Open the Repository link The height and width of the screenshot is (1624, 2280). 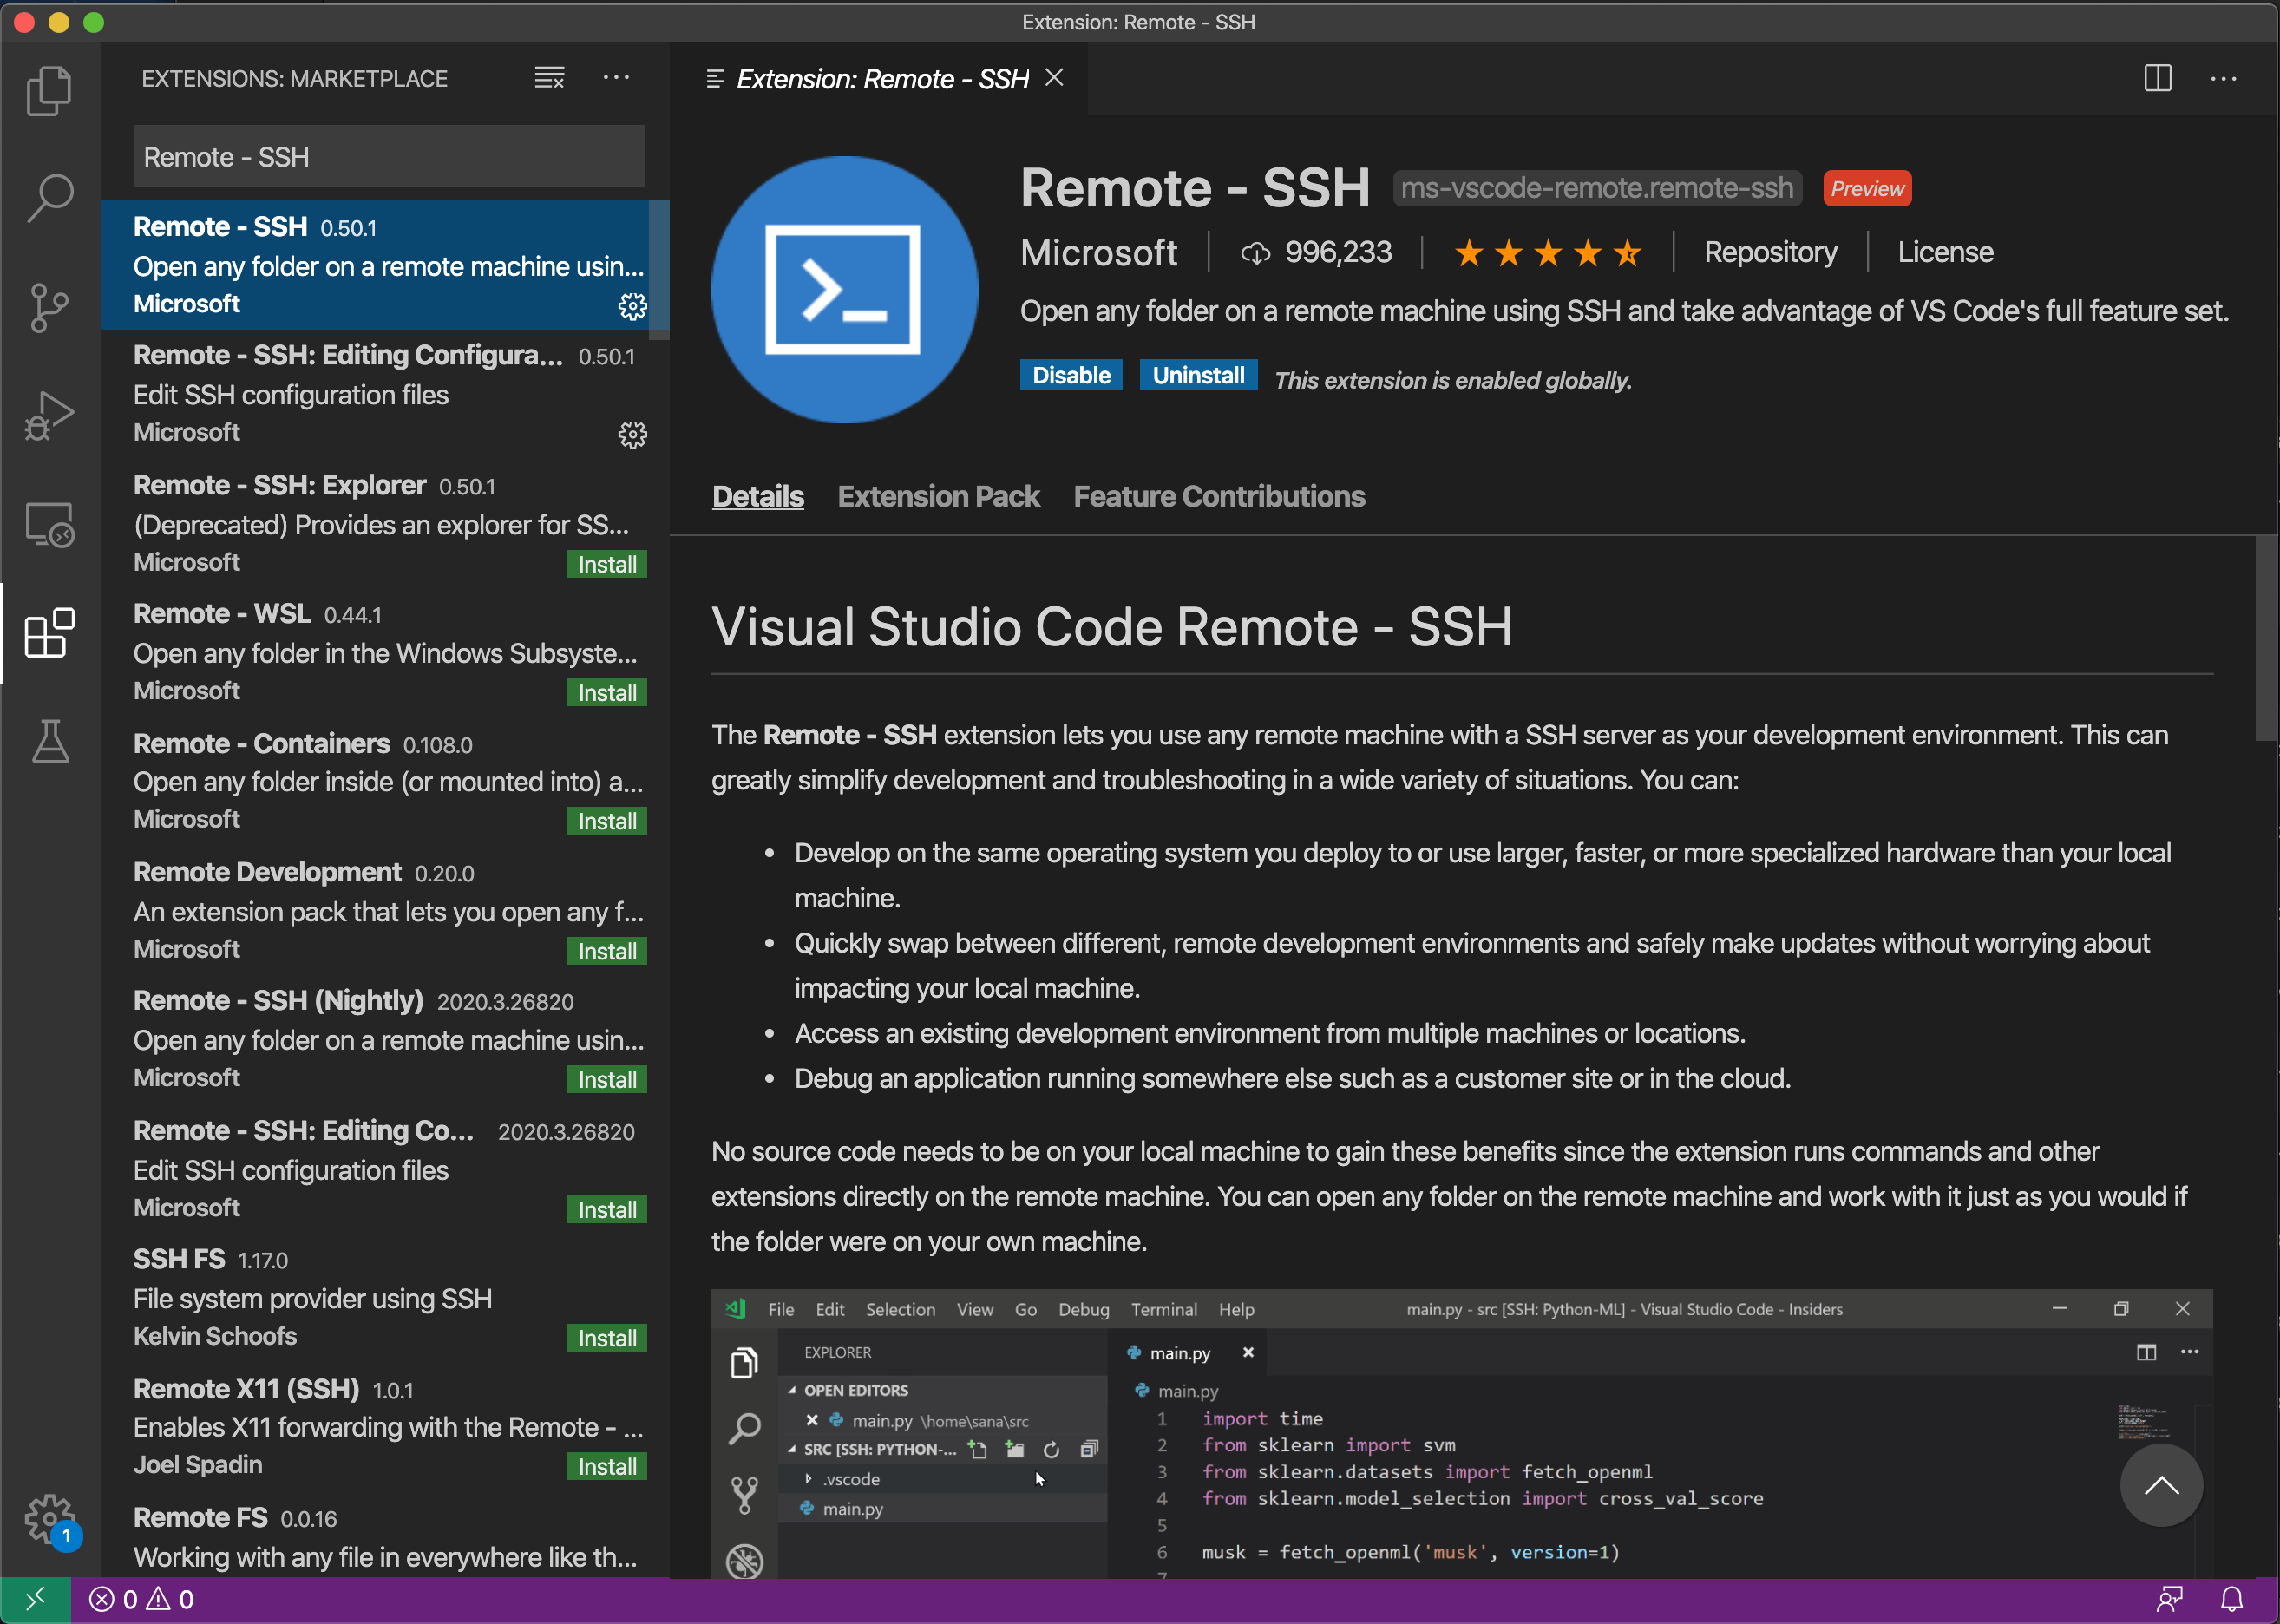click(x=1770, y=252)
